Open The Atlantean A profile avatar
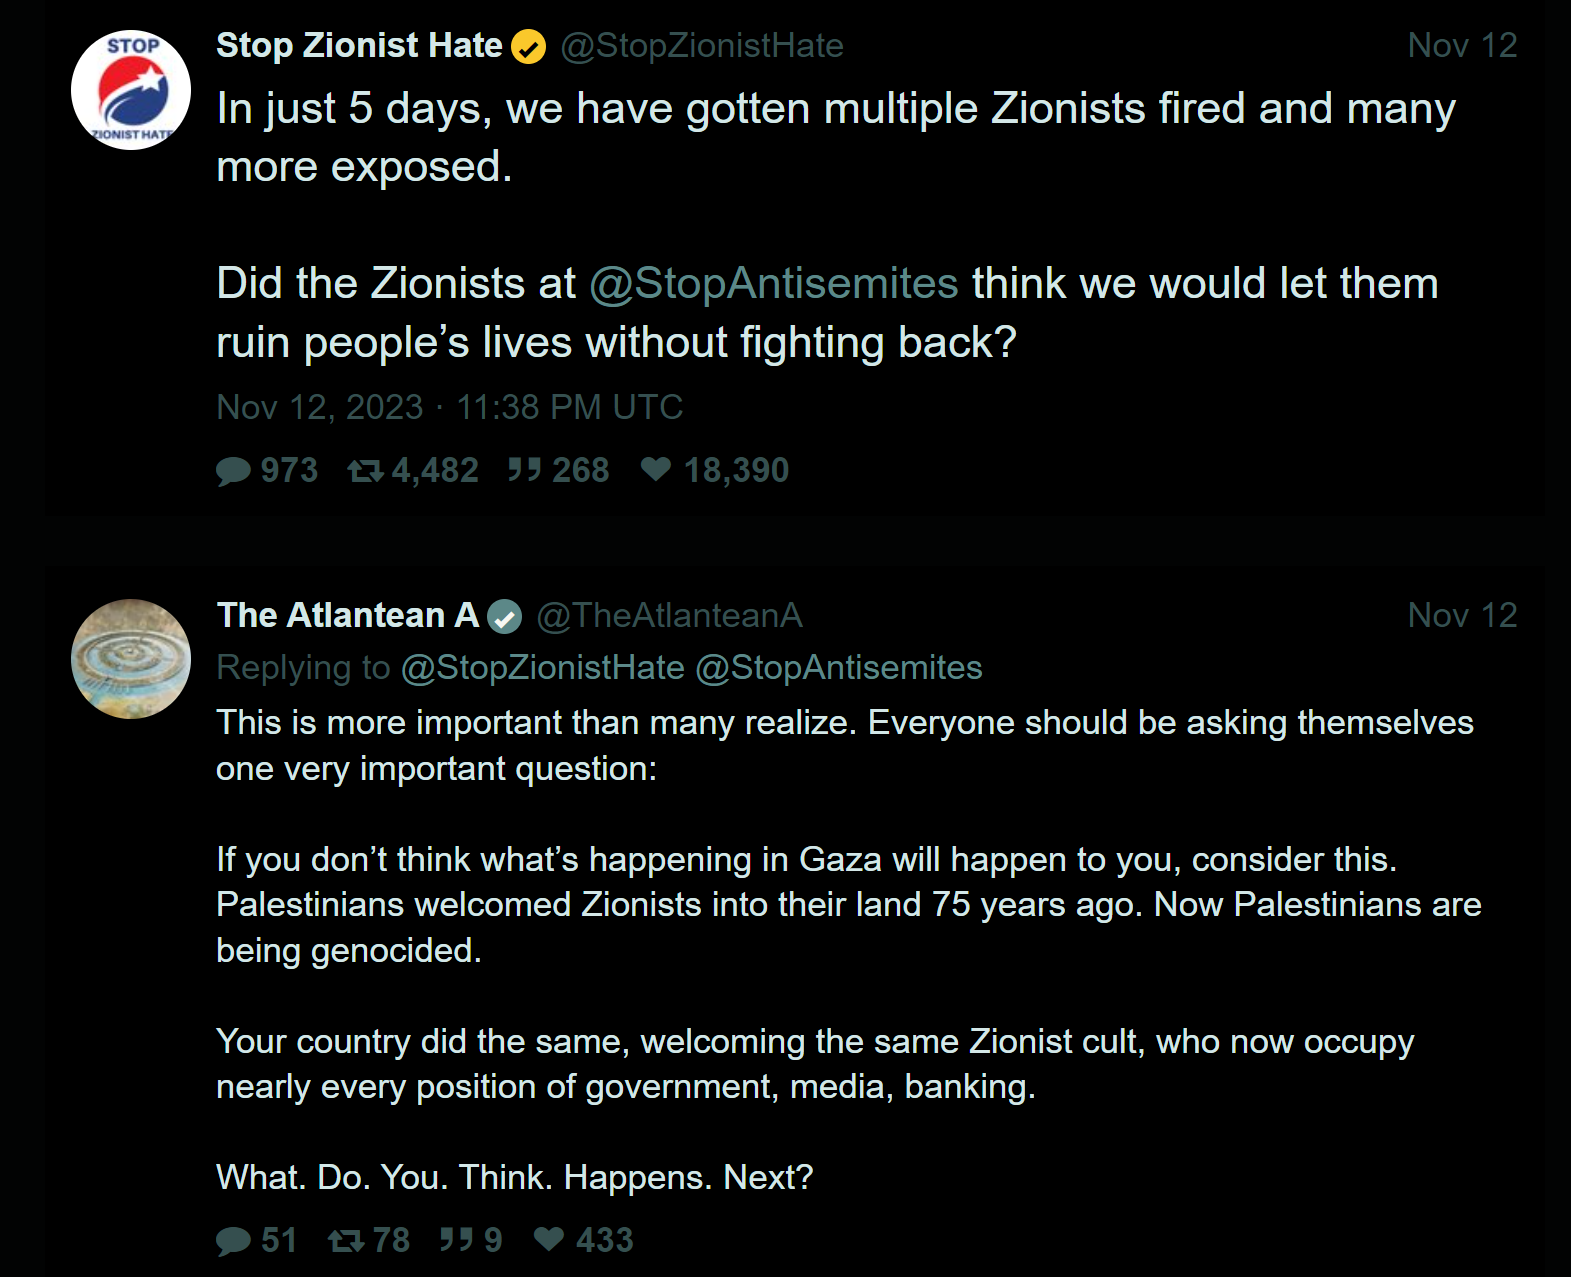Screen dimensions: 1571x1277 [131, 659]
